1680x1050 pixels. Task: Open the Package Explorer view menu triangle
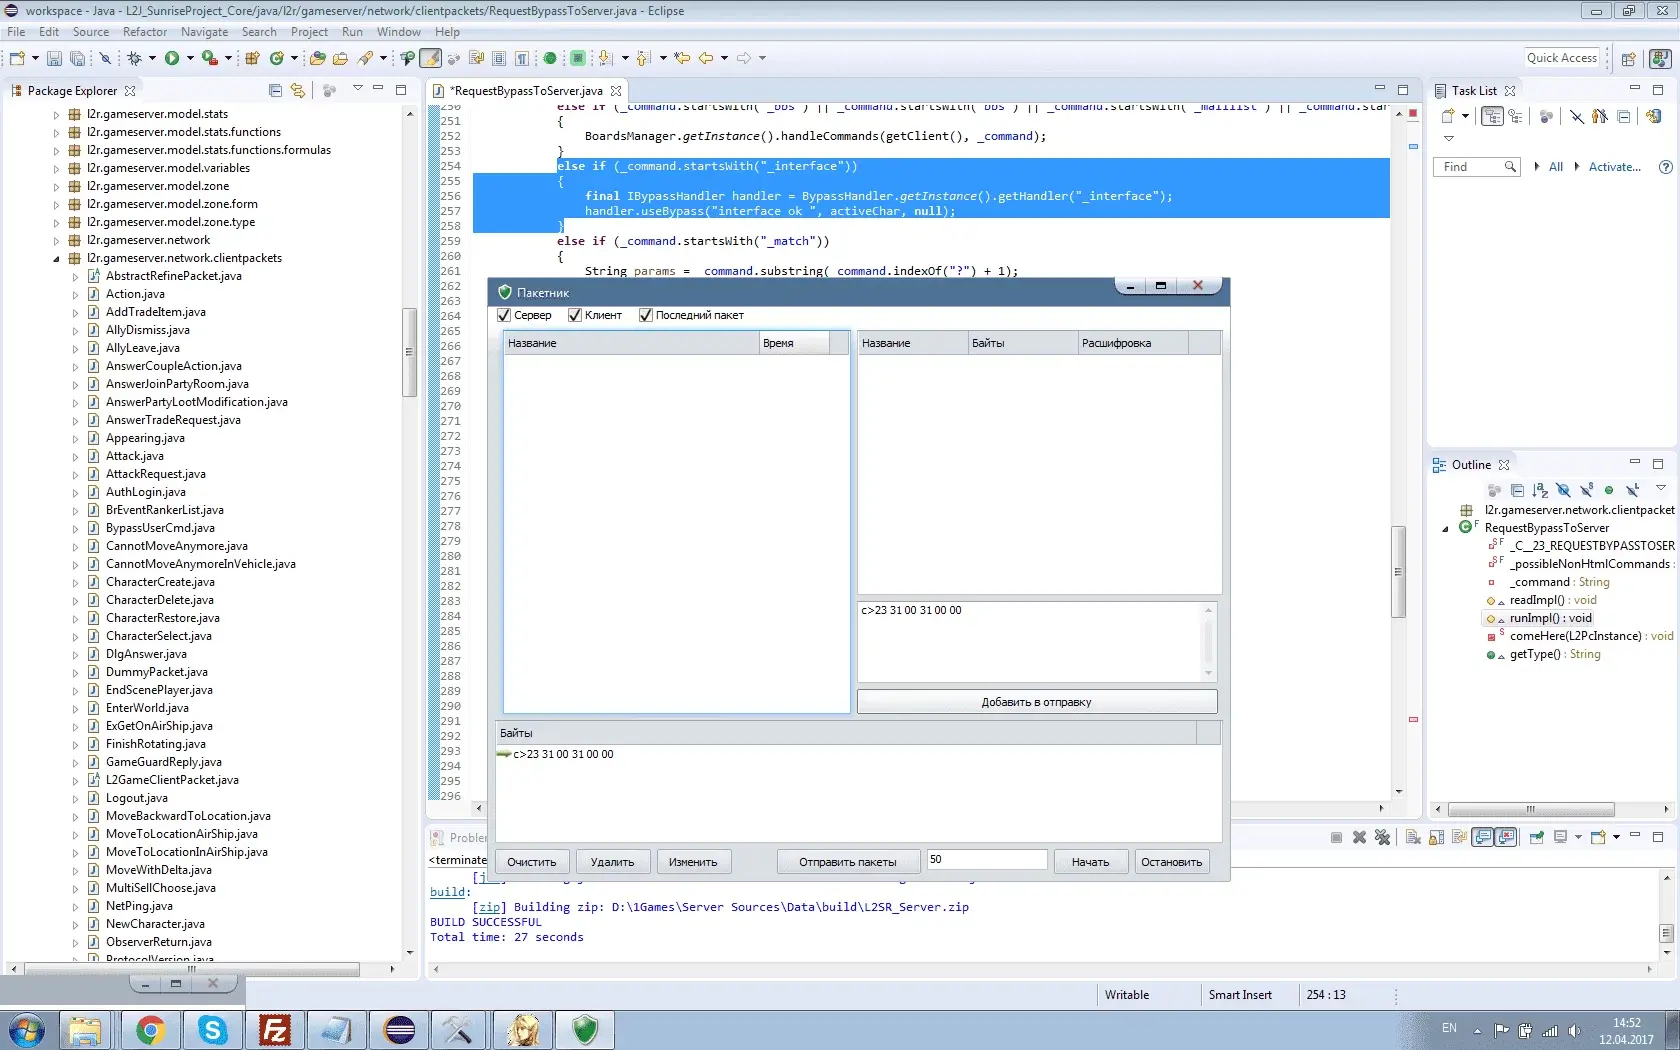pos(358,88)
